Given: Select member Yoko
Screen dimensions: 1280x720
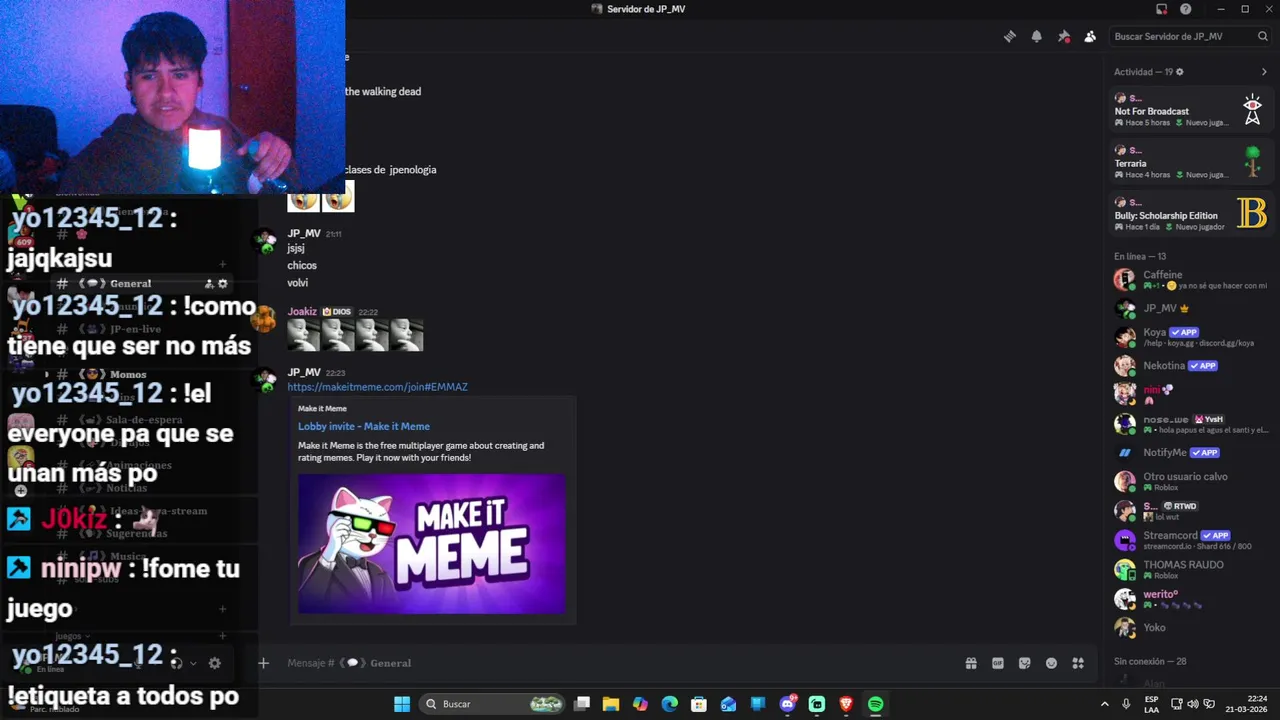Looking at the screenshot, I should point(1191,627).
